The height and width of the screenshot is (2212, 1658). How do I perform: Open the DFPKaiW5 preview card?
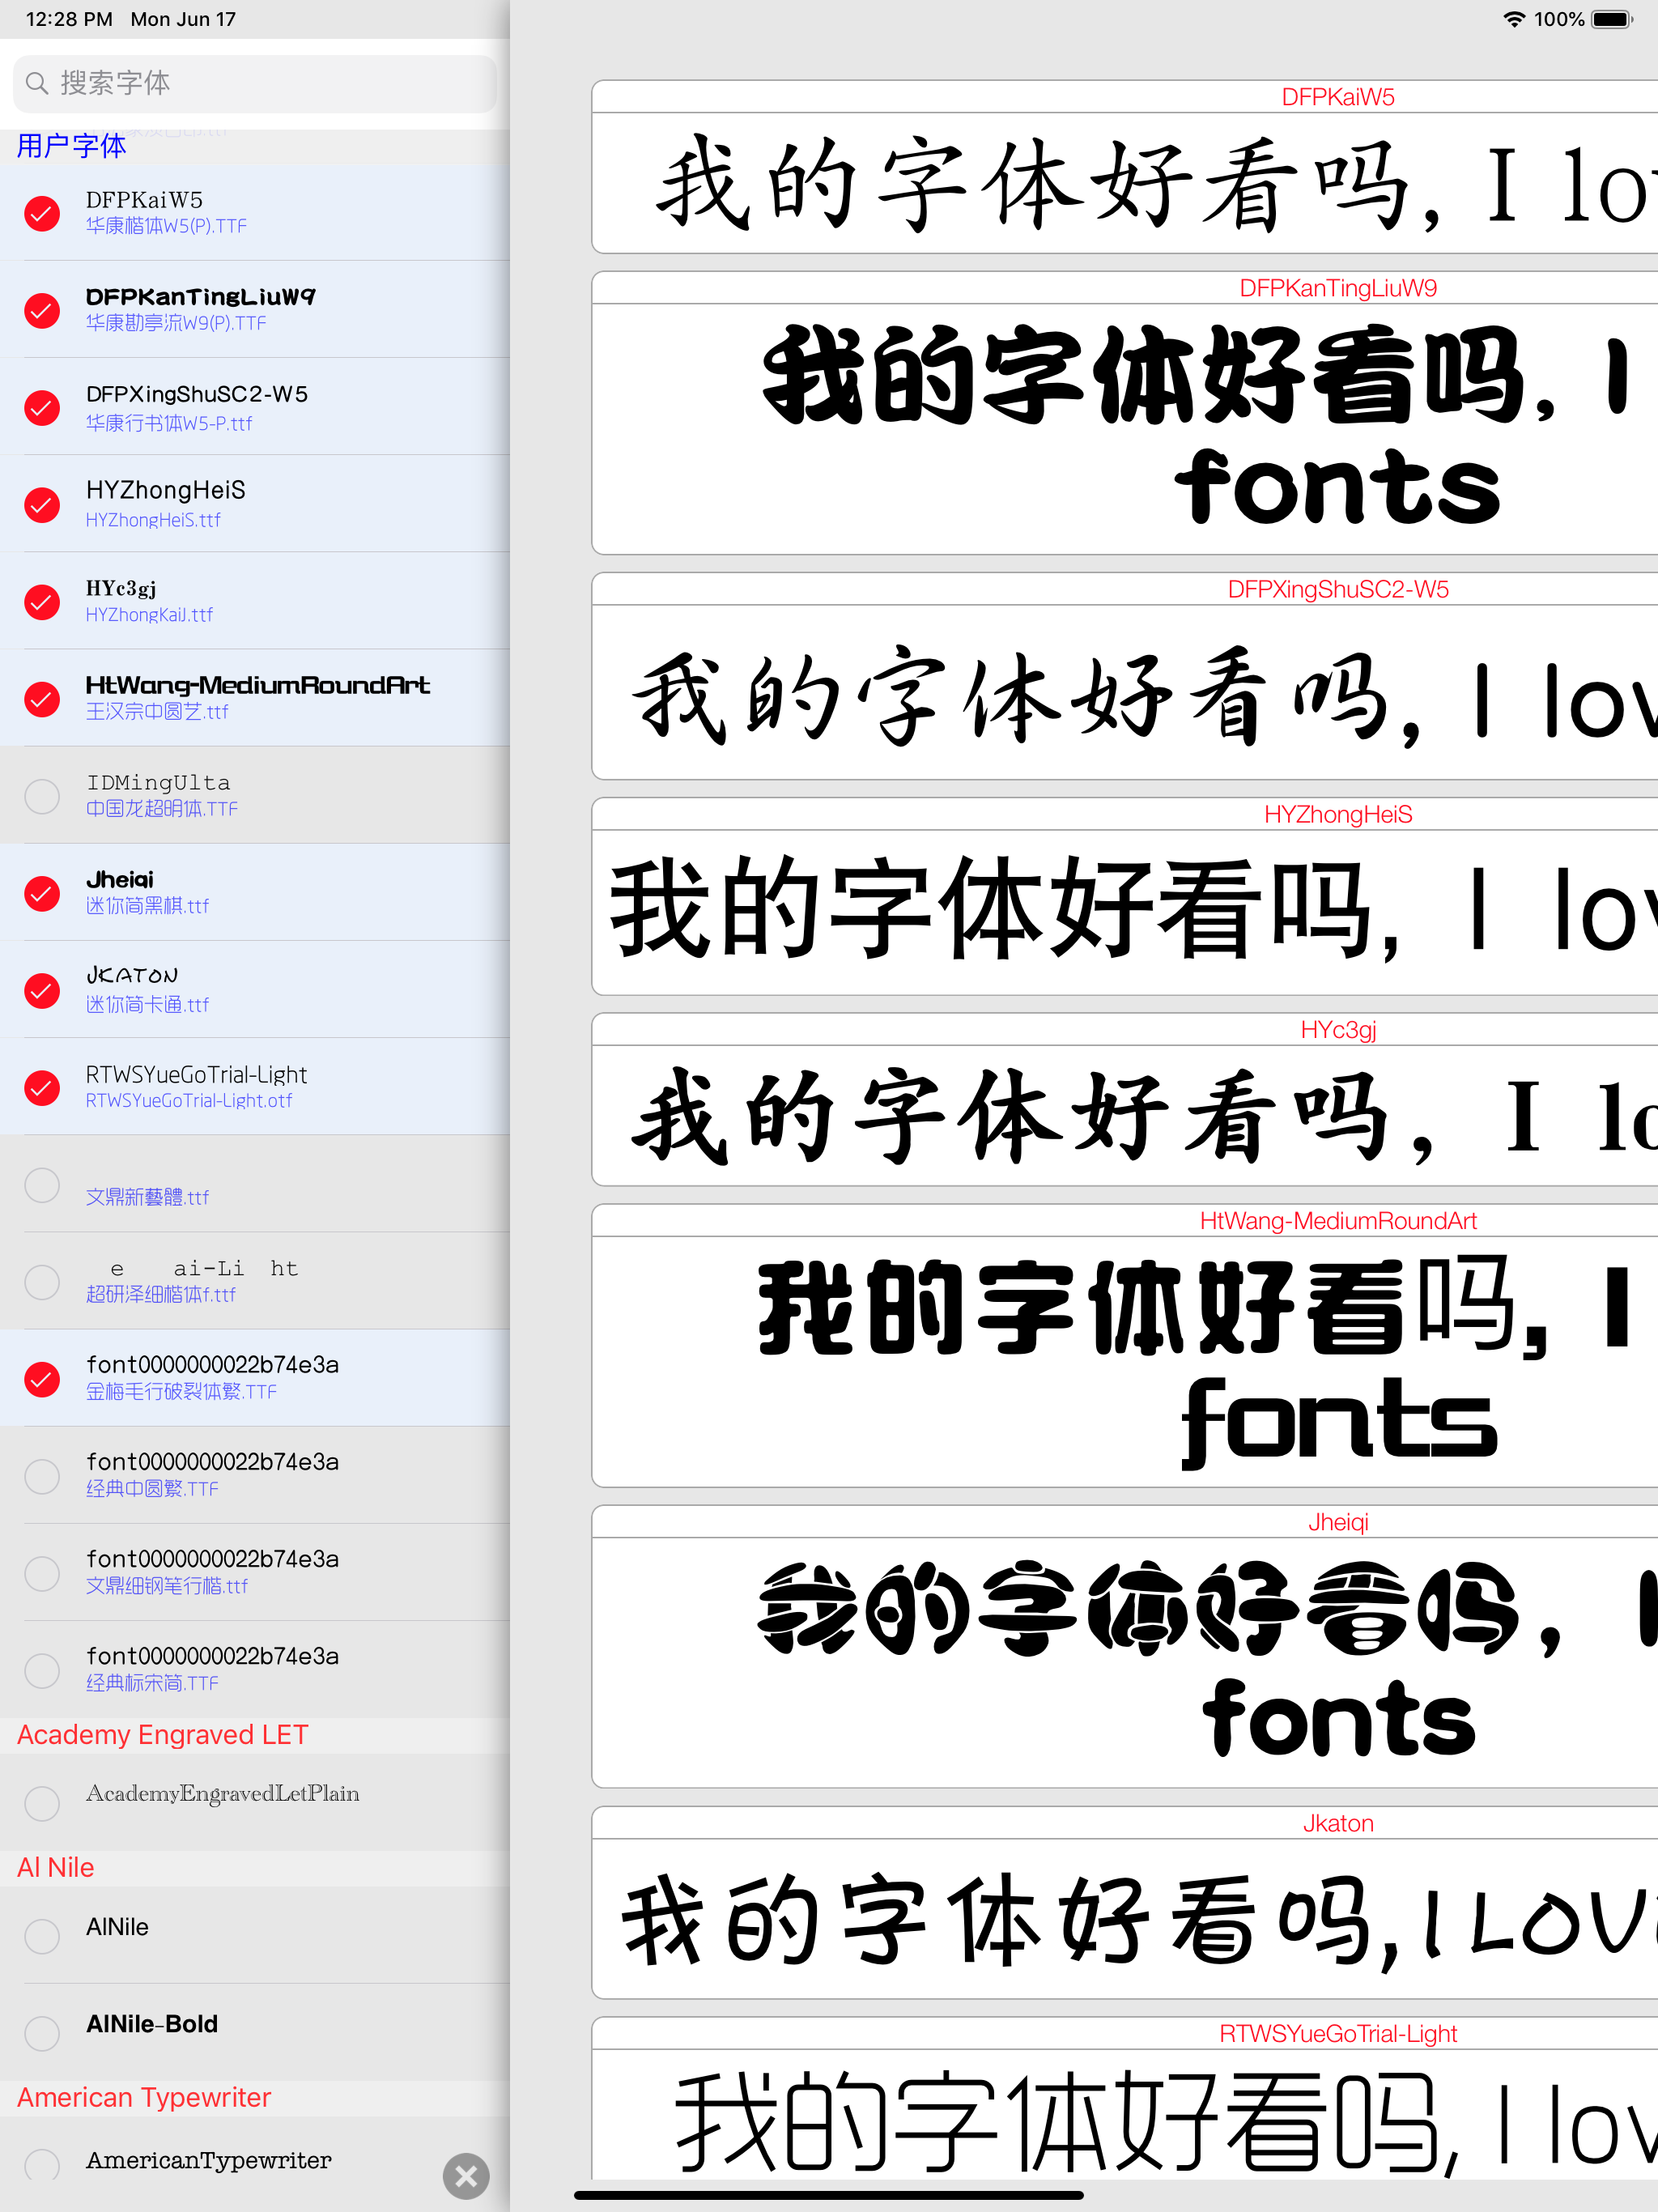(x=1125, y=167)
